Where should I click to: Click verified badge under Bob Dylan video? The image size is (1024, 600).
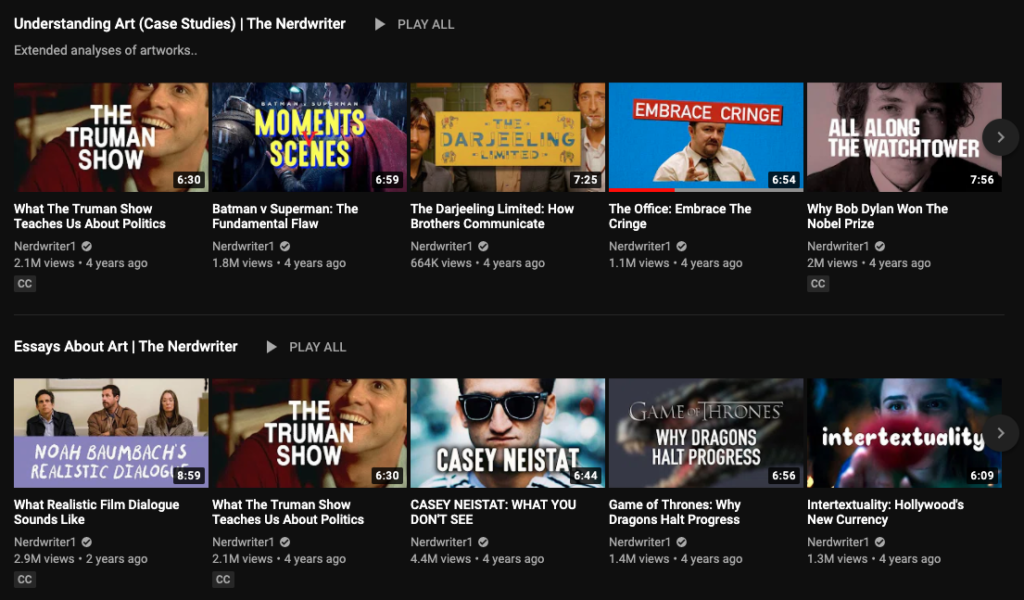pyautogui.click(x=880, y=246)
